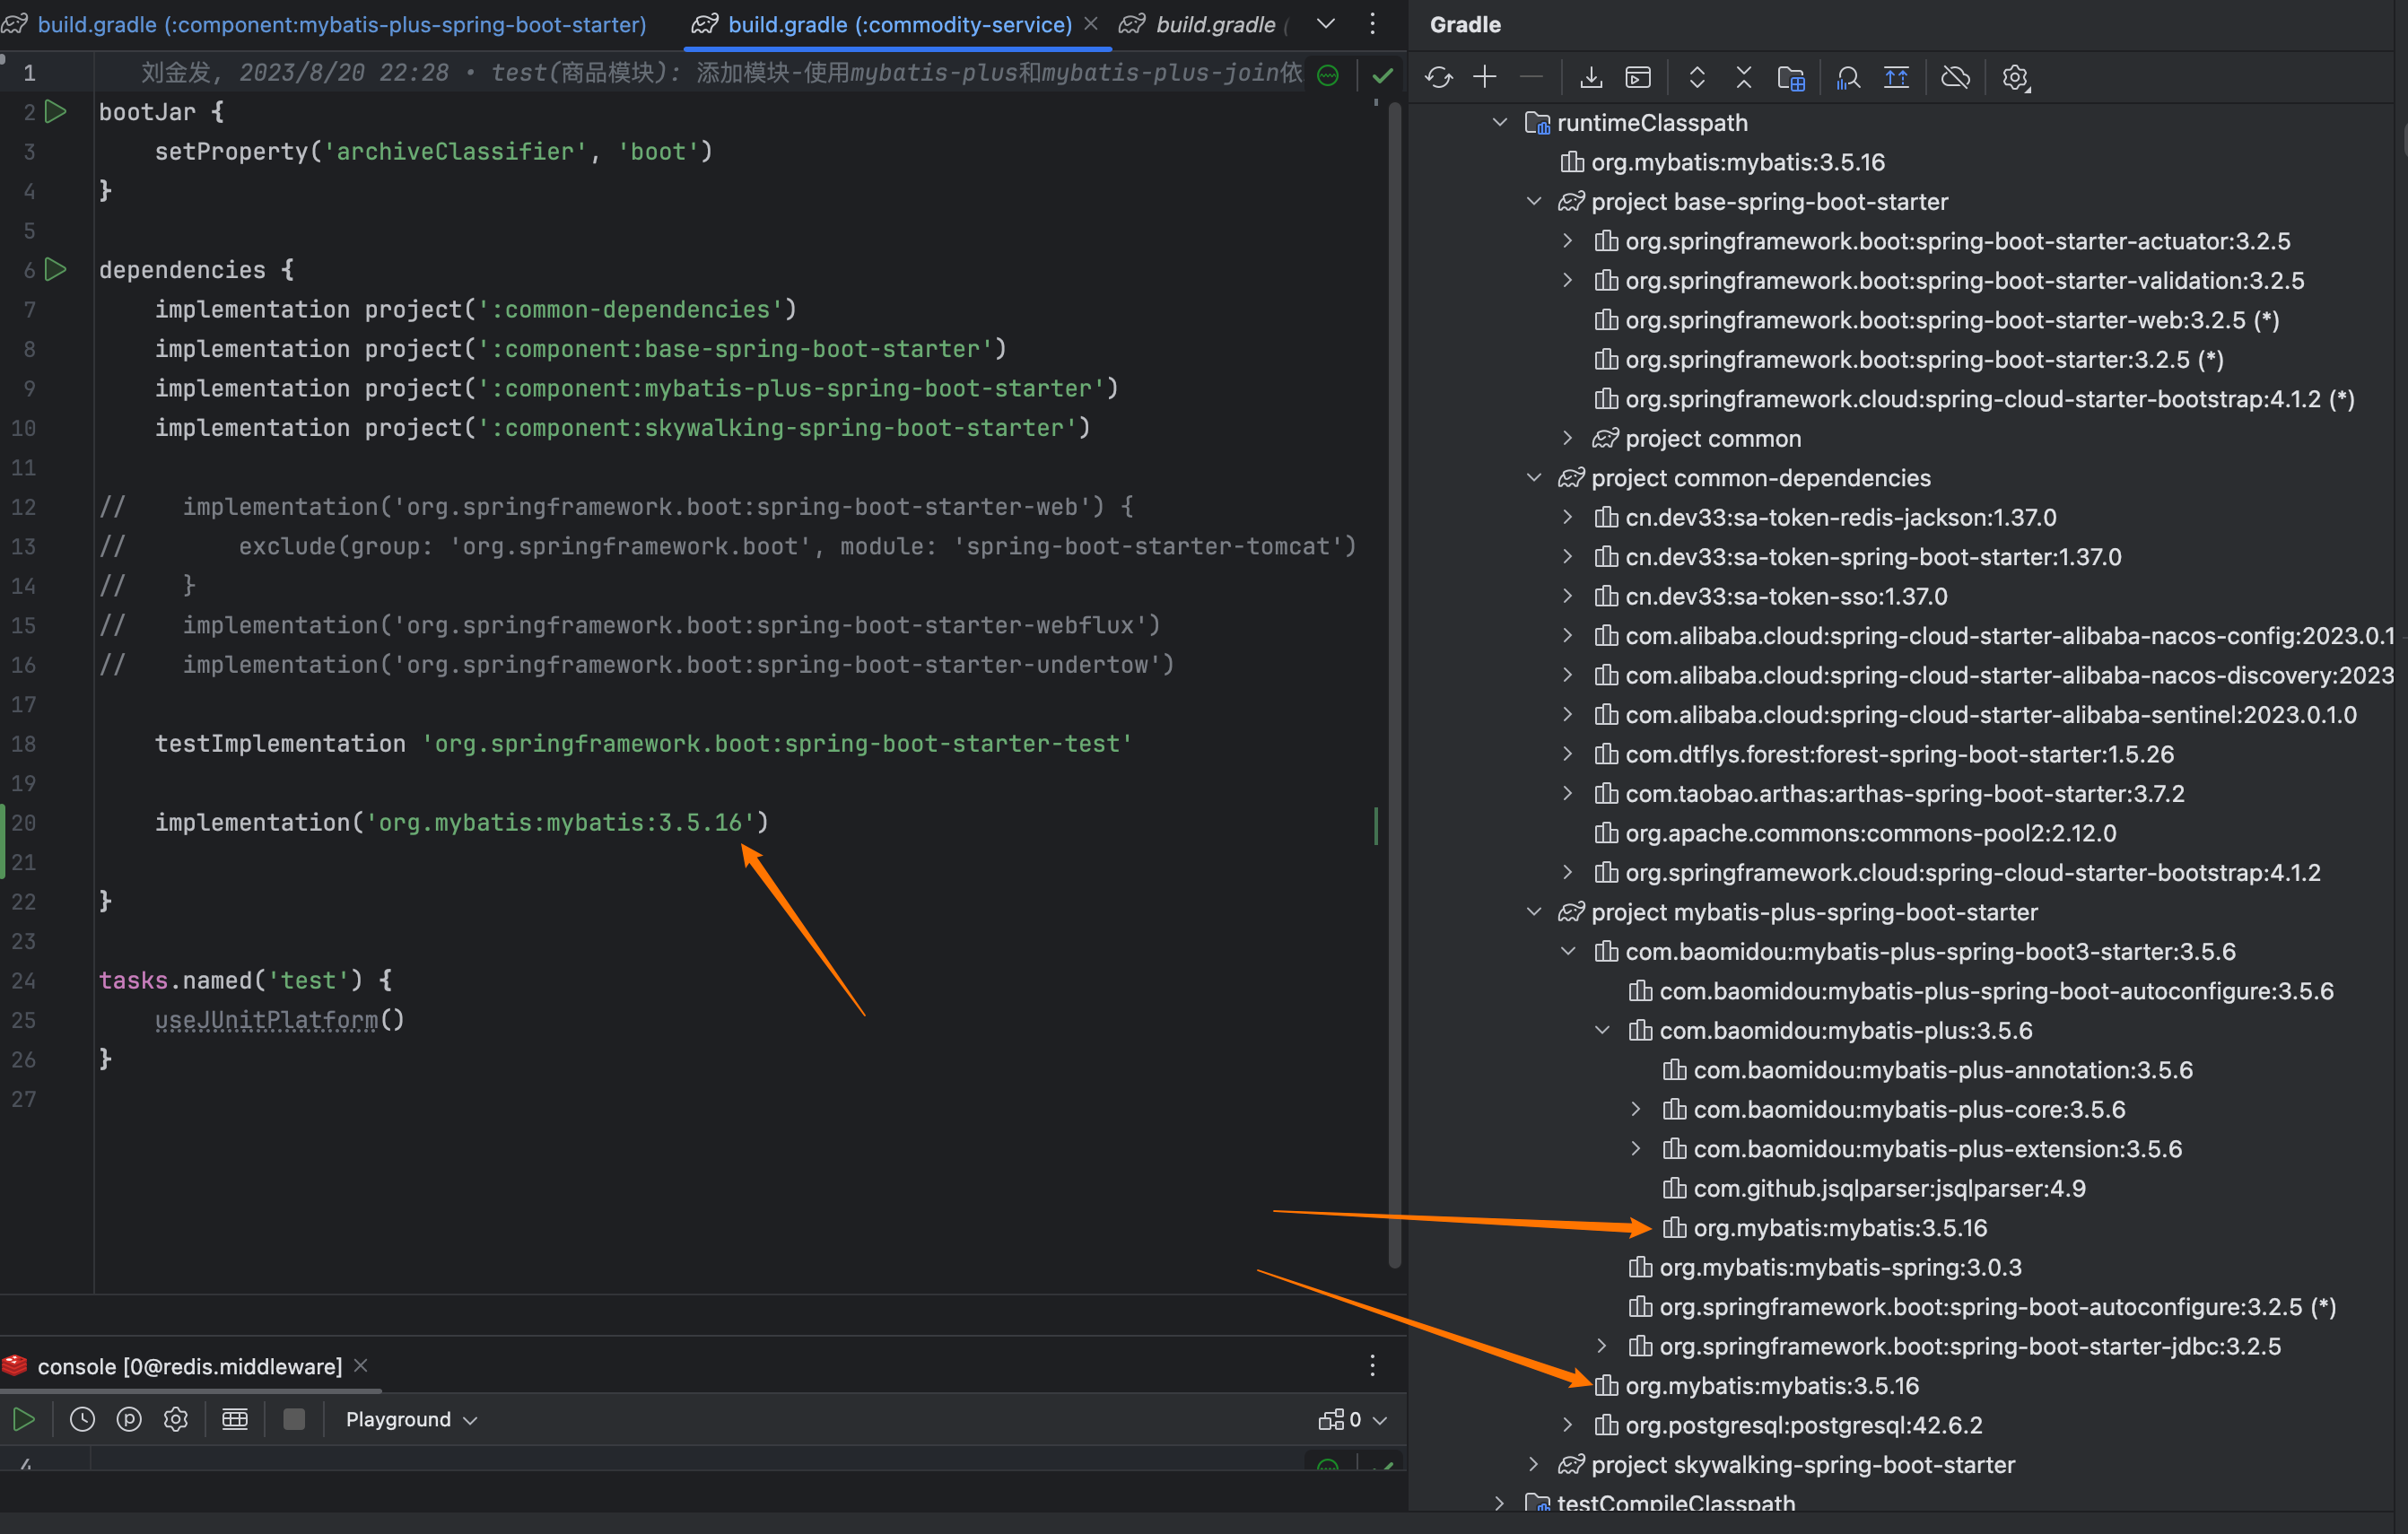Download all Gradle sources
Viewport: 2408px width, 1534px height.
click(1590, 76)
